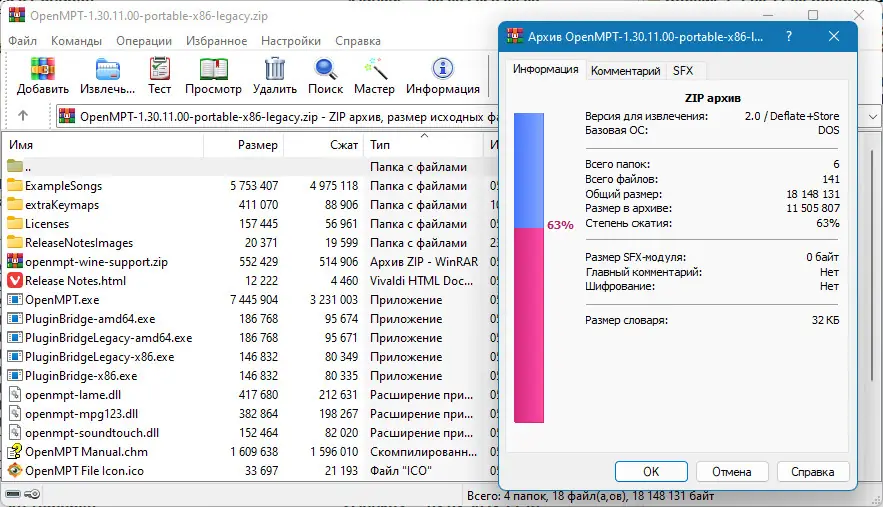Select PluginBridge-x86.exe file name

pos(81,376)
